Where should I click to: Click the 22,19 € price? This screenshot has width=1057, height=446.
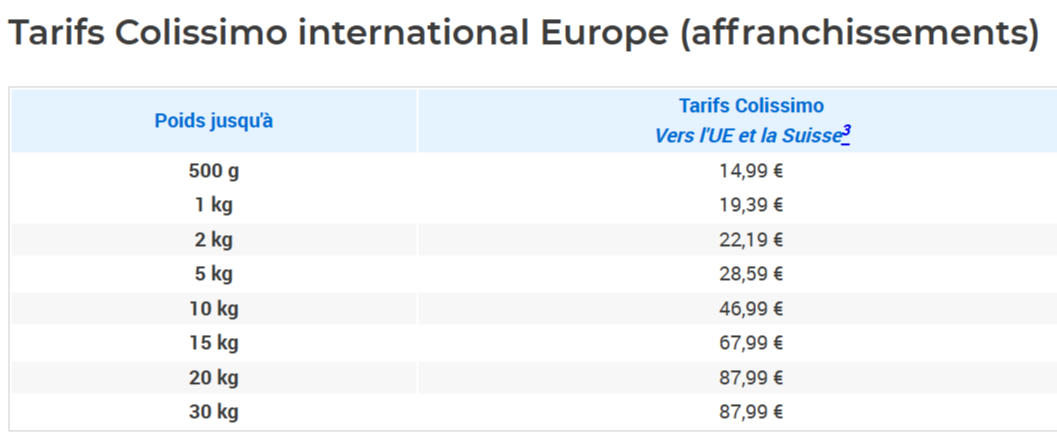751,239
